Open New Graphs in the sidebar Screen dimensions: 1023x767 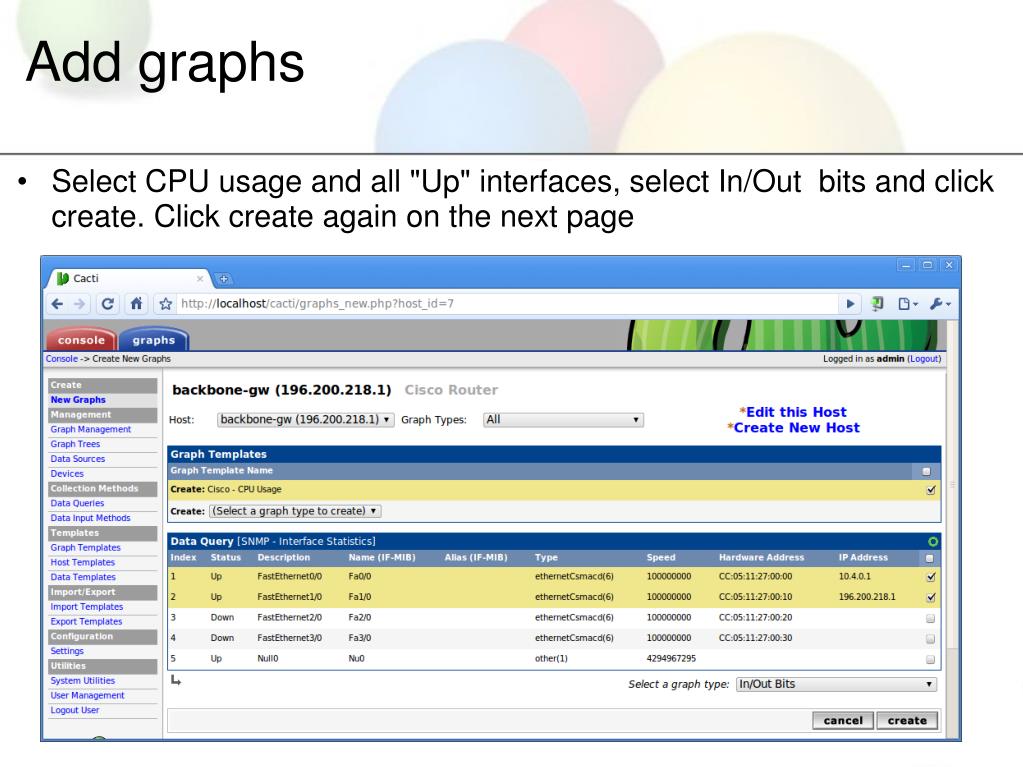[x=78, y=400]
